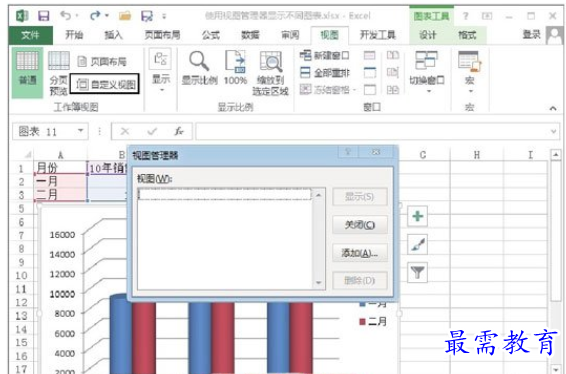Select column H header
This screenshot has width=566, height=374.
[476, 155]
